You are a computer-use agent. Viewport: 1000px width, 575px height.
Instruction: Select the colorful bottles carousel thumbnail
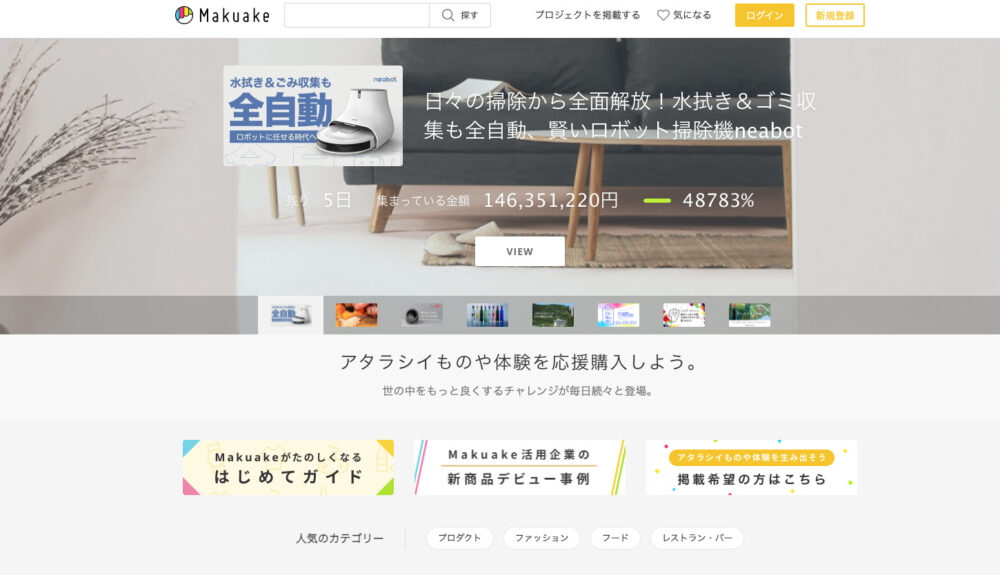[x=487, y=315]
